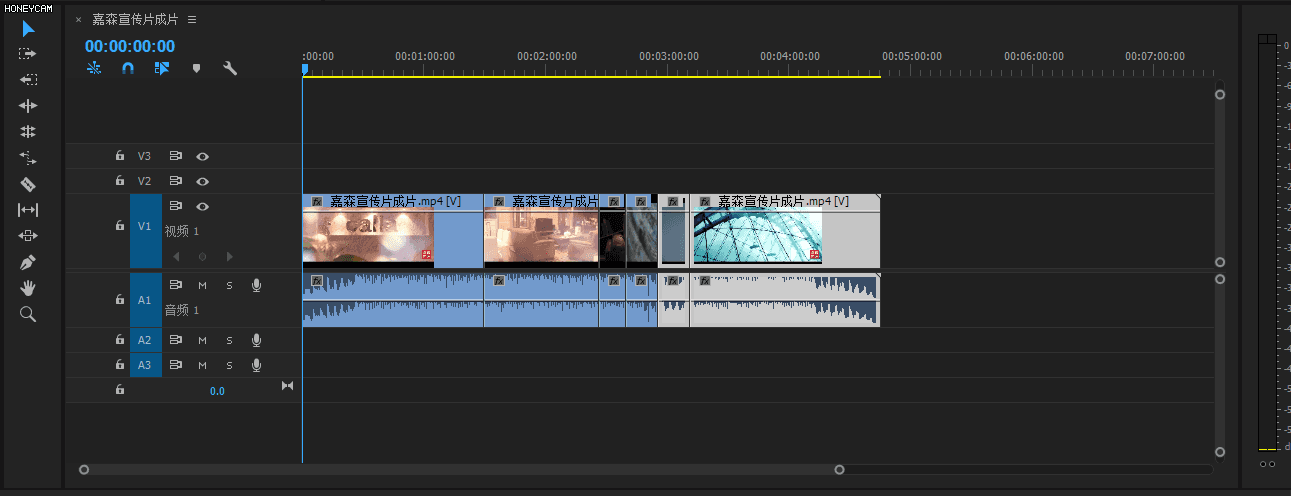Toggle lock on track V3
Image resolution: width=1291 pixels, height=496 pixels.
[x=119, y=156]
